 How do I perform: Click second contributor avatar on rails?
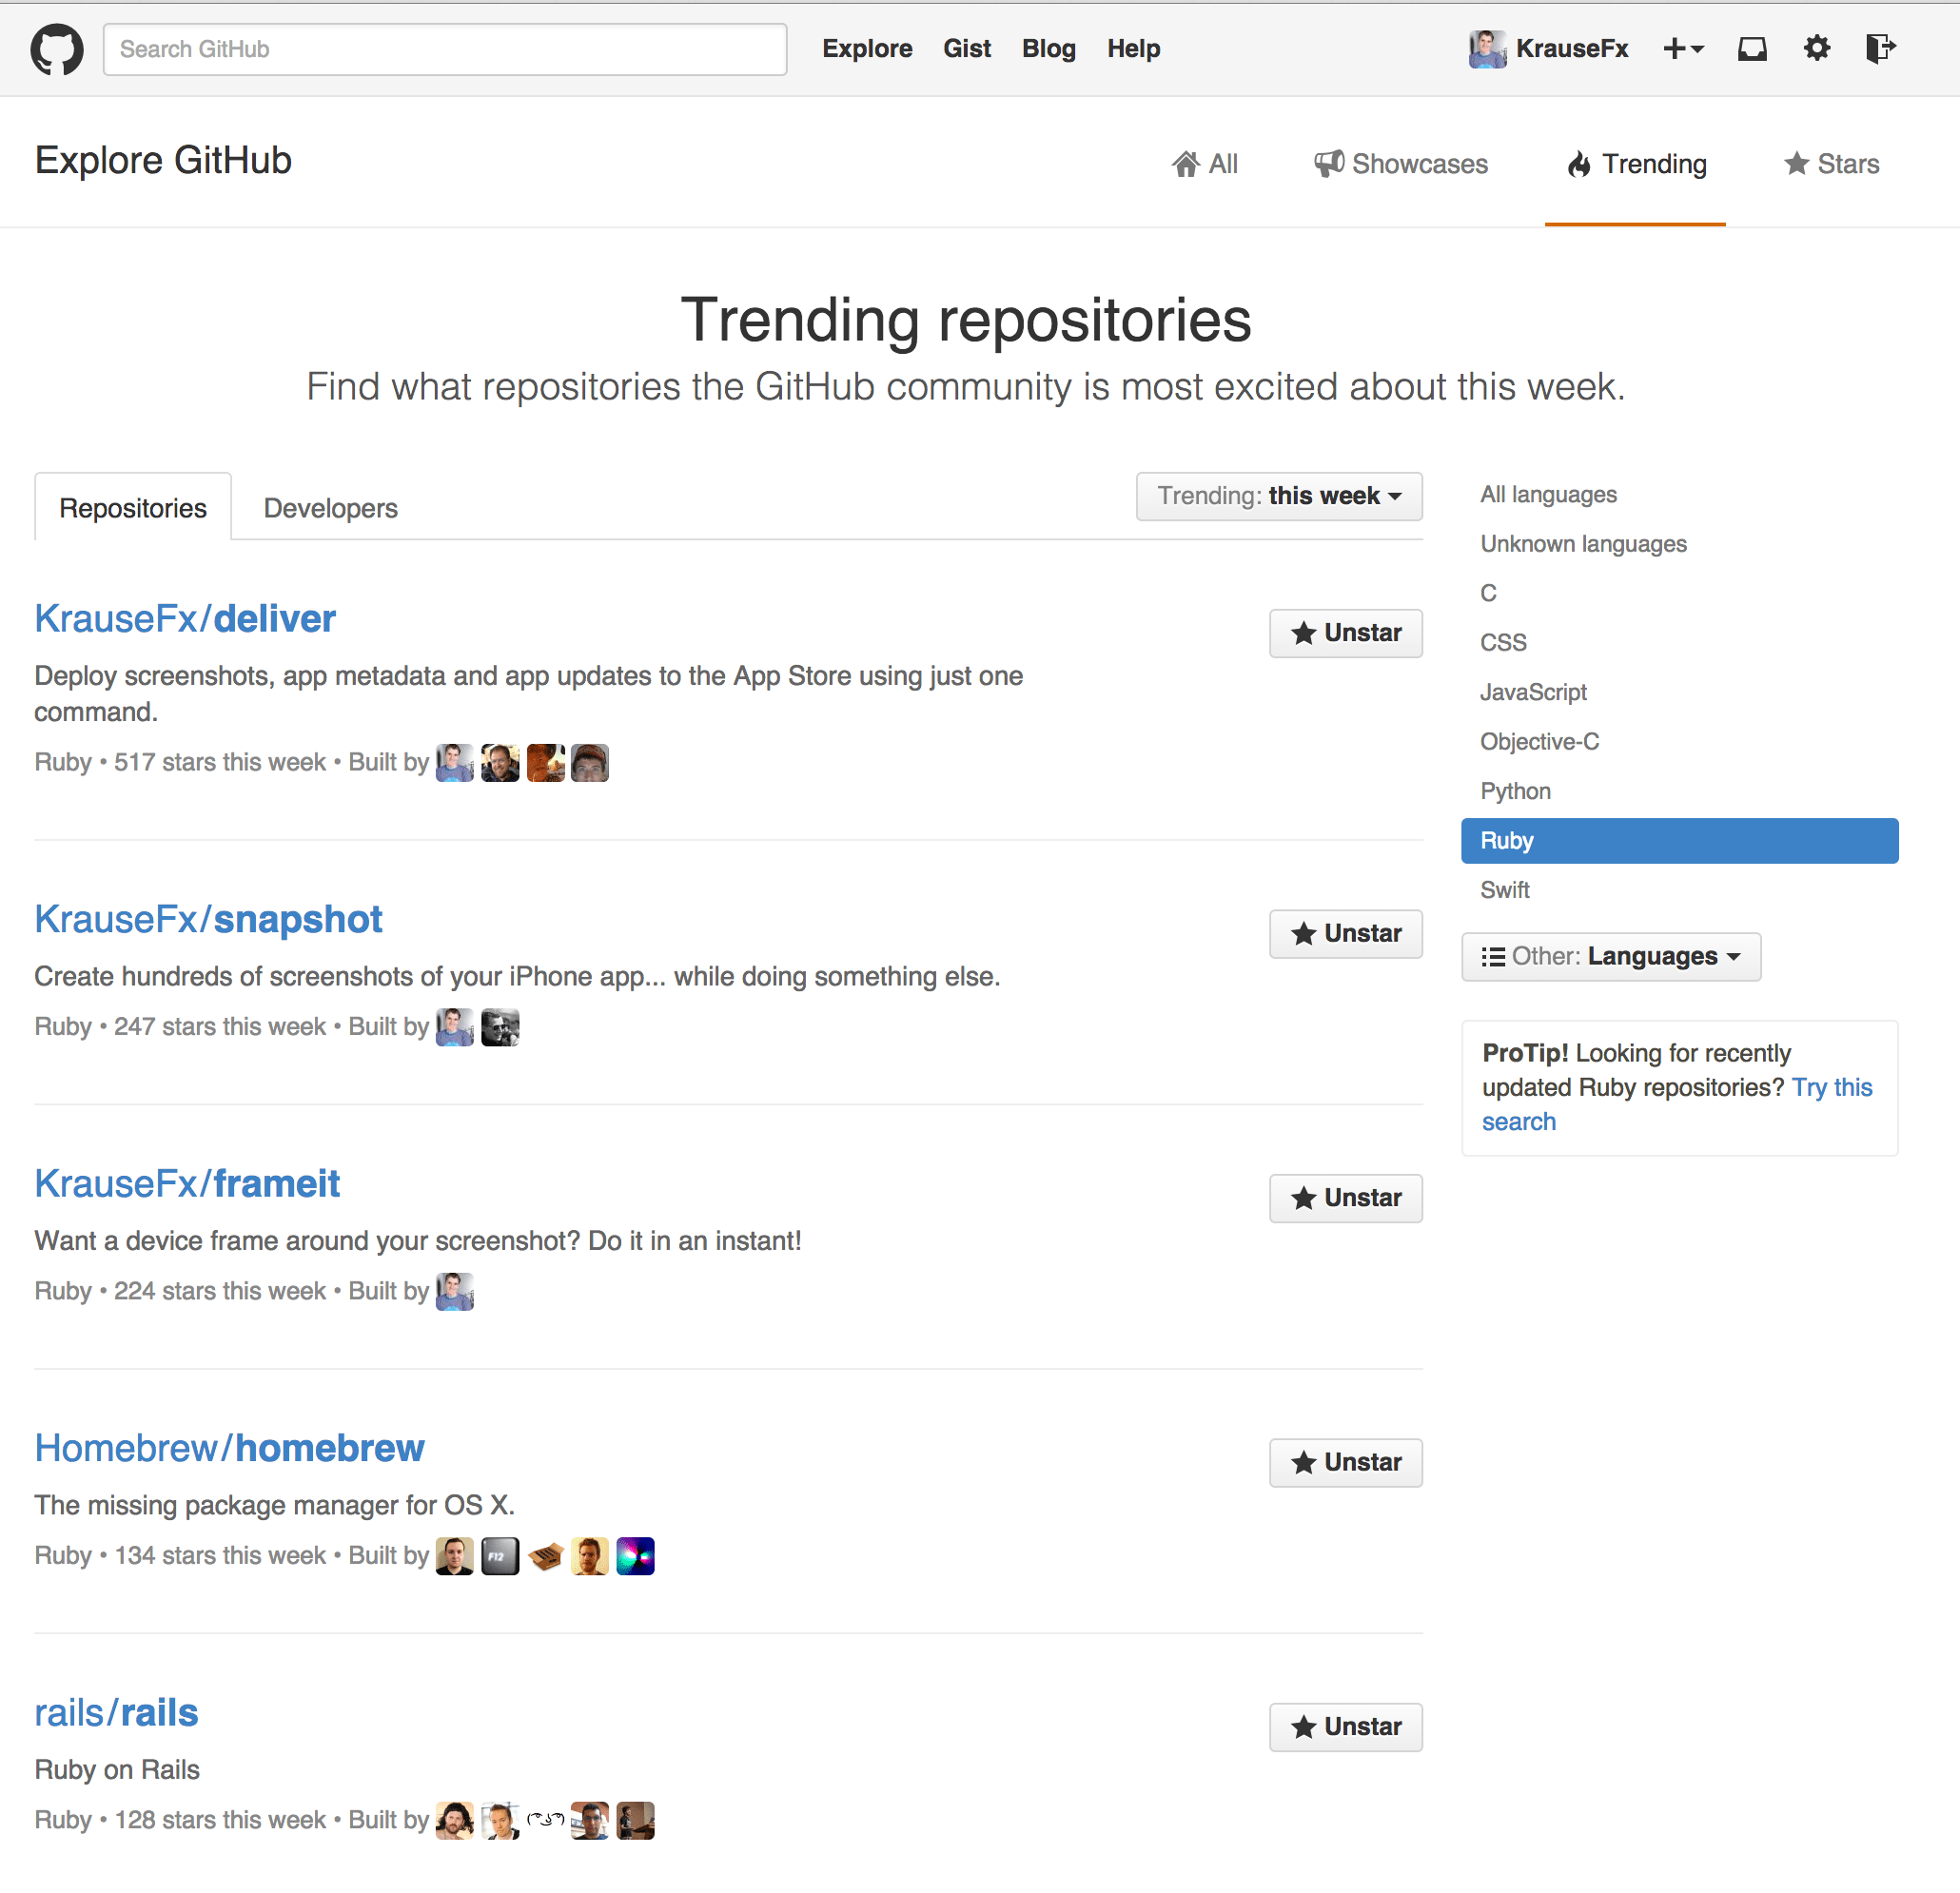[500, 1821]
